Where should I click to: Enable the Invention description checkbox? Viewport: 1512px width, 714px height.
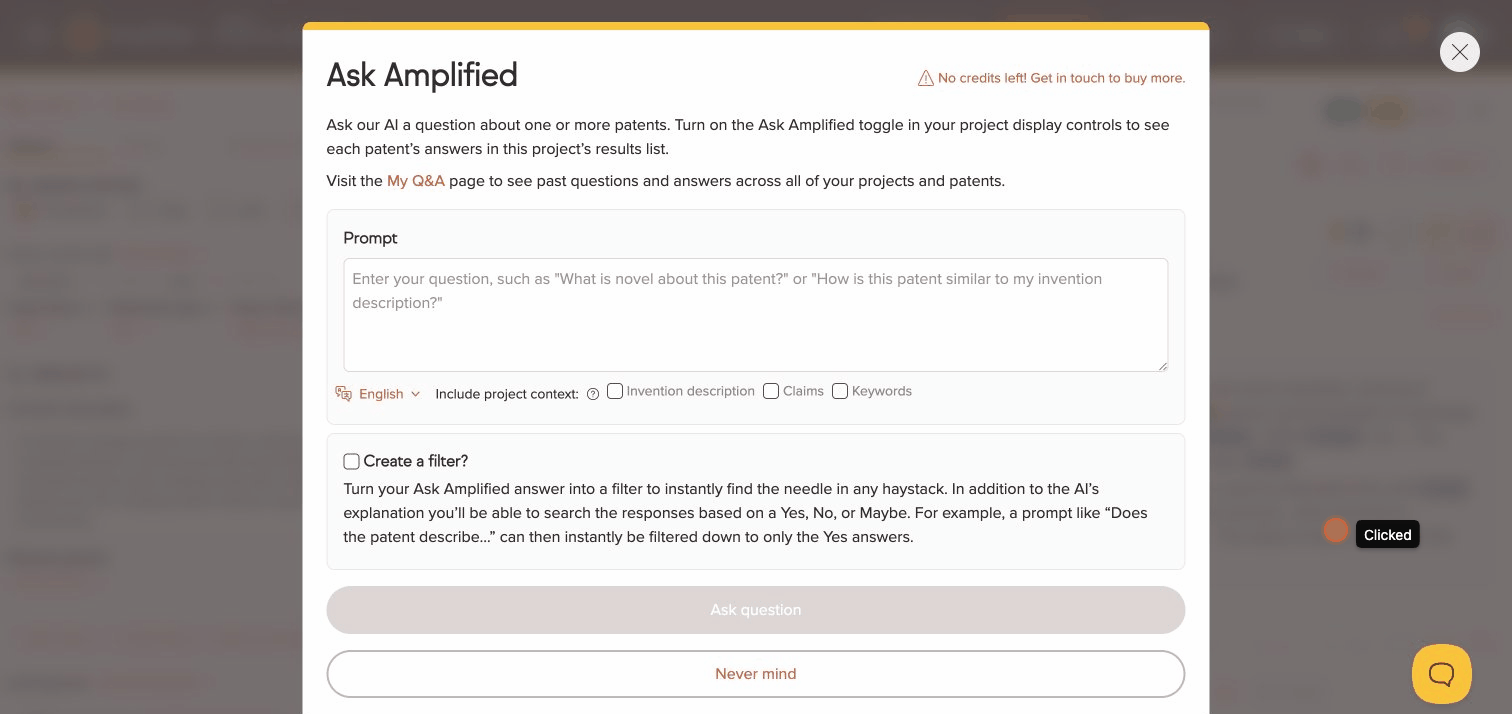click(615, 391)
